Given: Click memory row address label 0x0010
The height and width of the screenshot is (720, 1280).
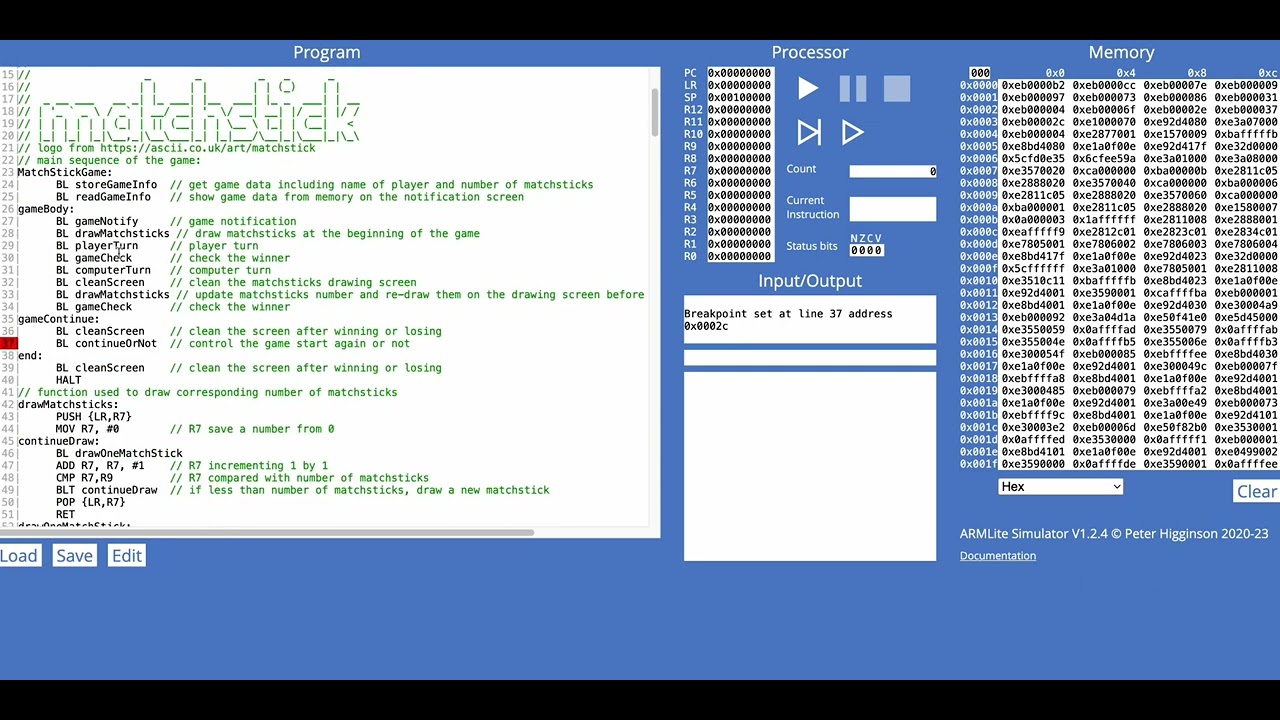Looking at the screenshot, I should tap(978, 281).
